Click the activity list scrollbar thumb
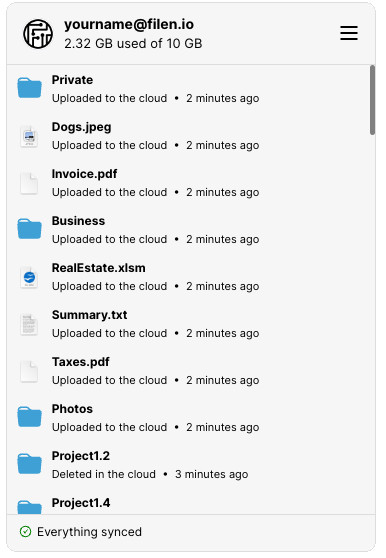The image size is (386, 558). (x=372, y=100)
